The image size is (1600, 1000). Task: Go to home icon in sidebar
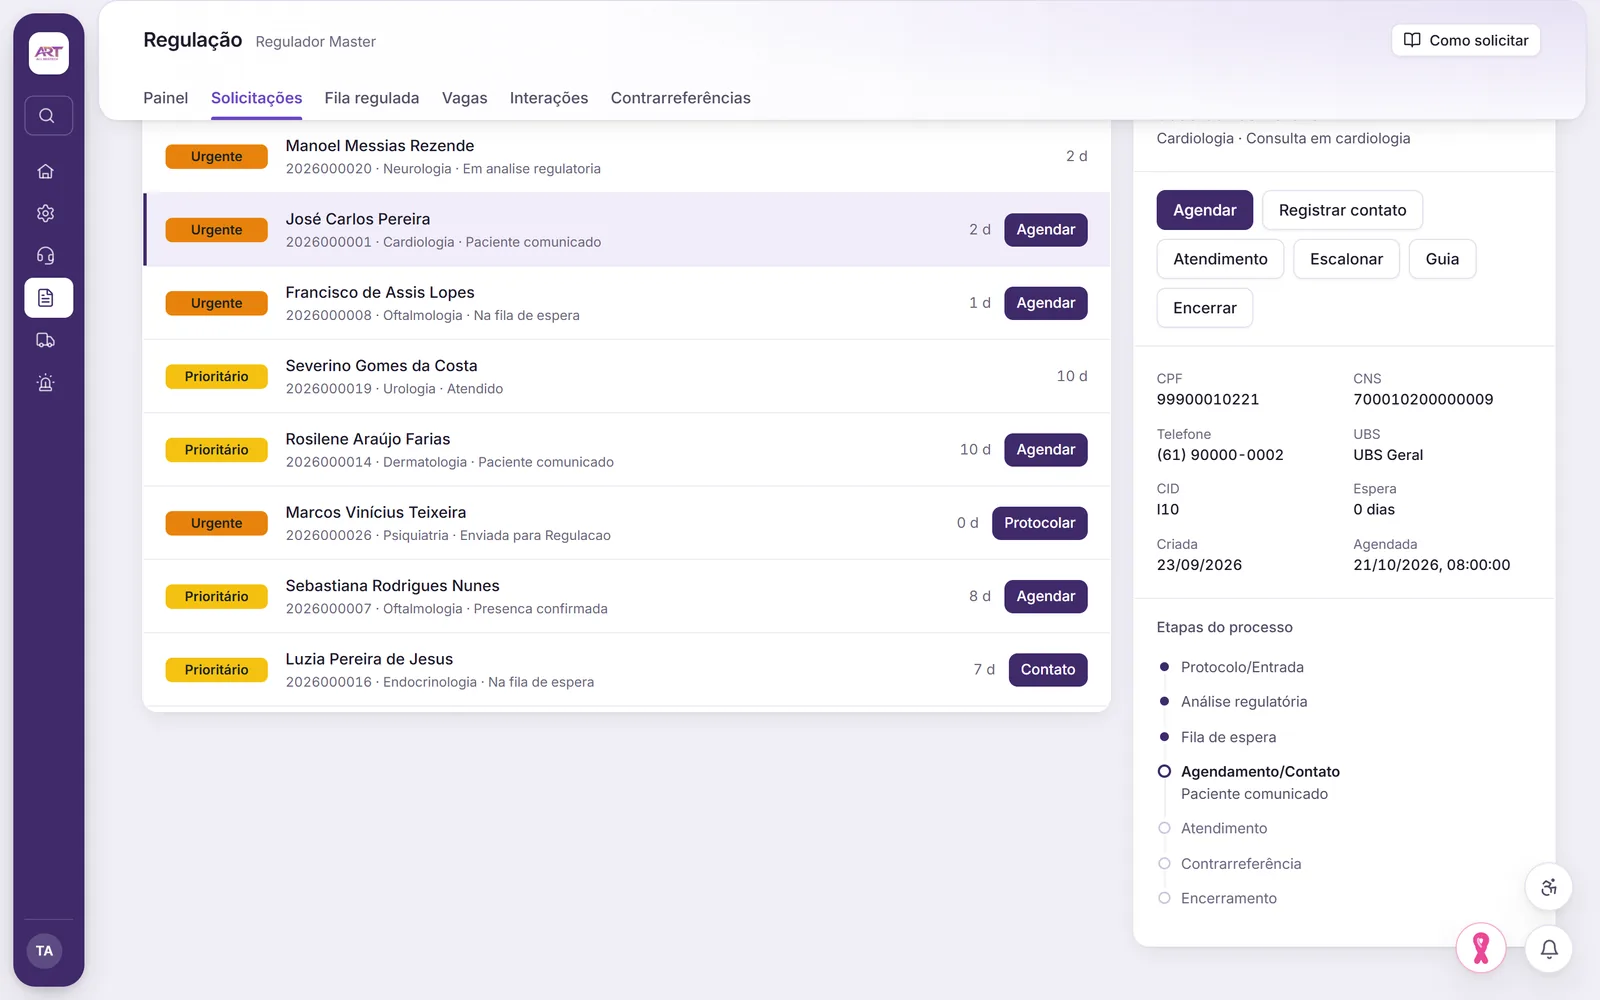(46, 171)
